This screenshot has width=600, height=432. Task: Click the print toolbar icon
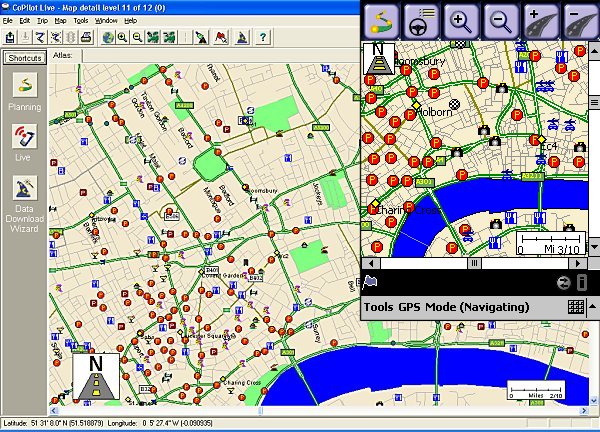[86, 37]
